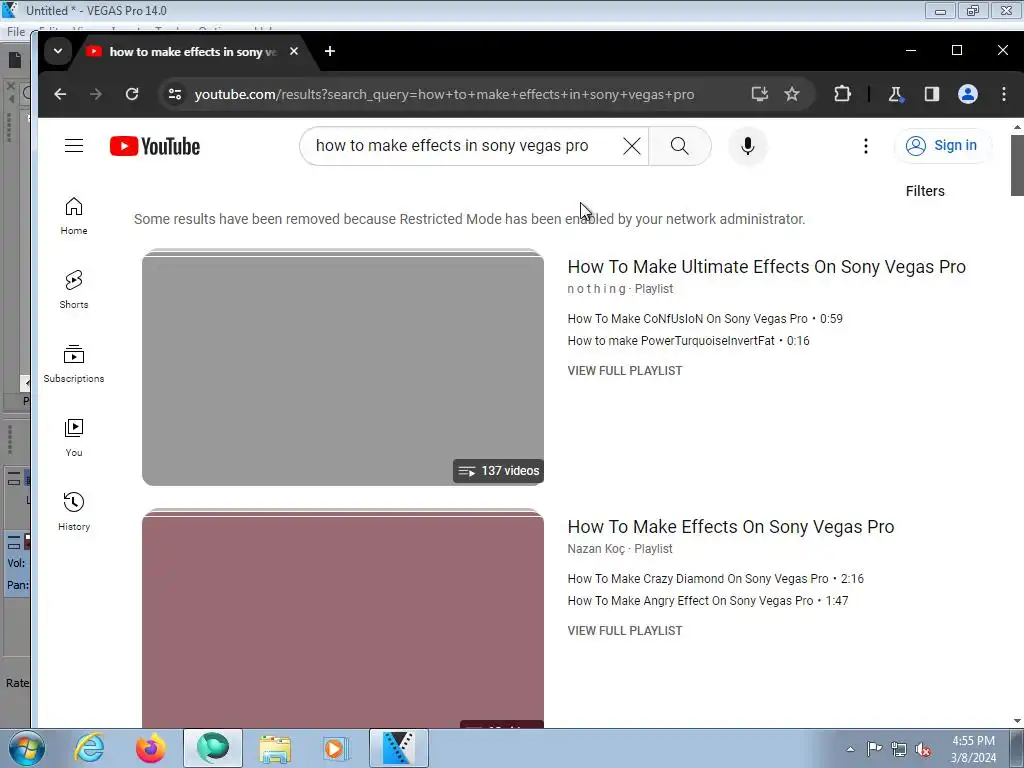Open Nazan Koç playlist thumbnail

click(343, 619)
